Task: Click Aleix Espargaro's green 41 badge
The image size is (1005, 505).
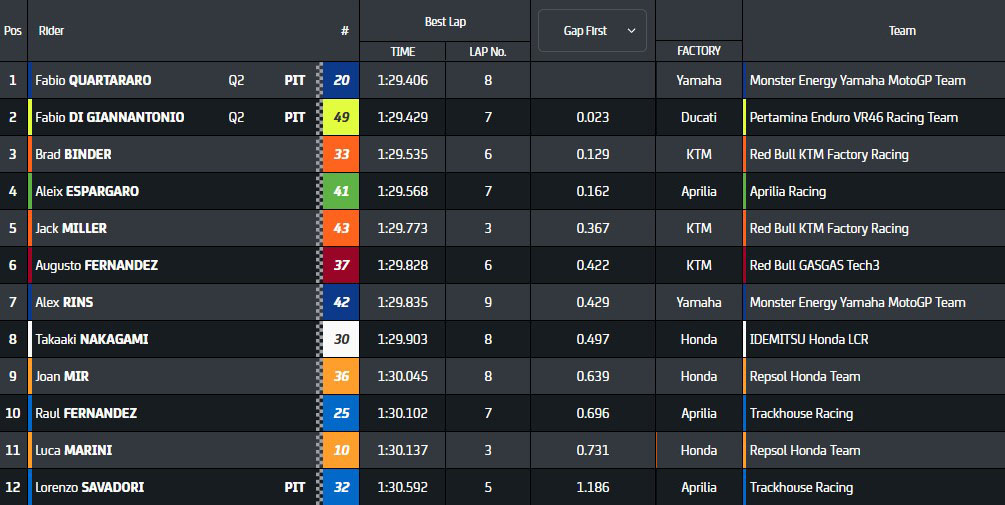Action: click(341, 191)
